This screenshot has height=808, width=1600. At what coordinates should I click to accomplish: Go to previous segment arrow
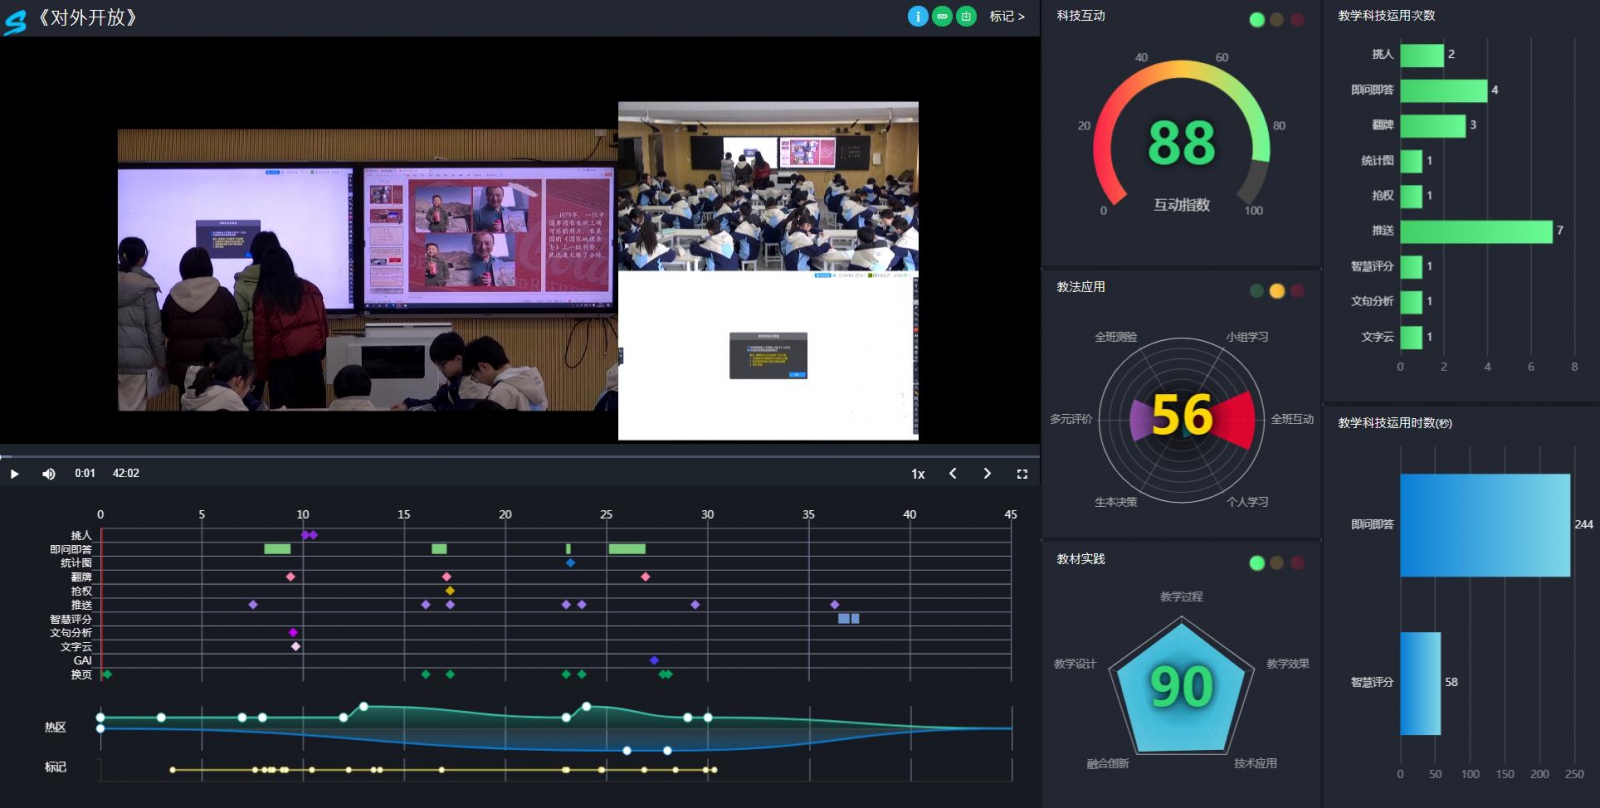tap(953, 474)
